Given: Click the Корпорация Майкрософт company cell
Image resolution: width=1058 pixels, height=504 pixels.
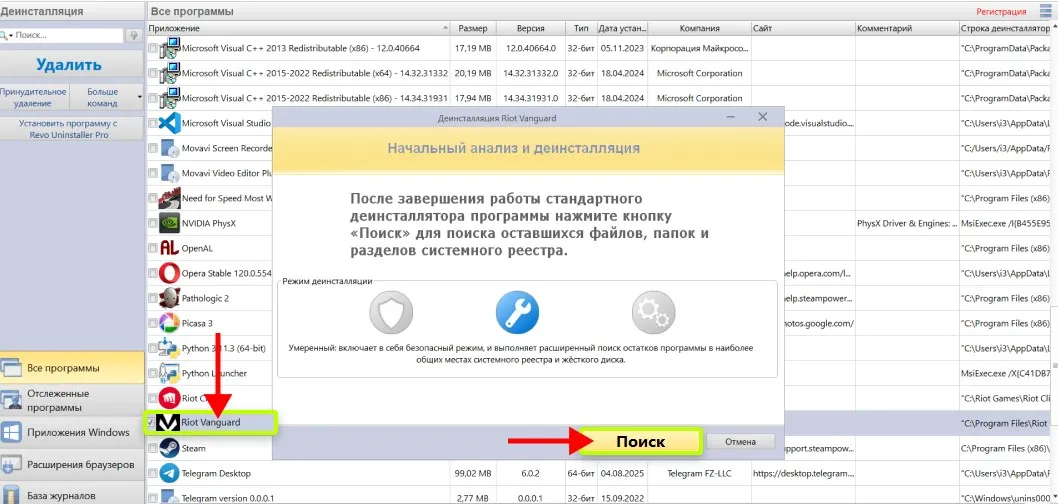Looking at the screenshot, I should pyautogui.click(x=699, y=49).
